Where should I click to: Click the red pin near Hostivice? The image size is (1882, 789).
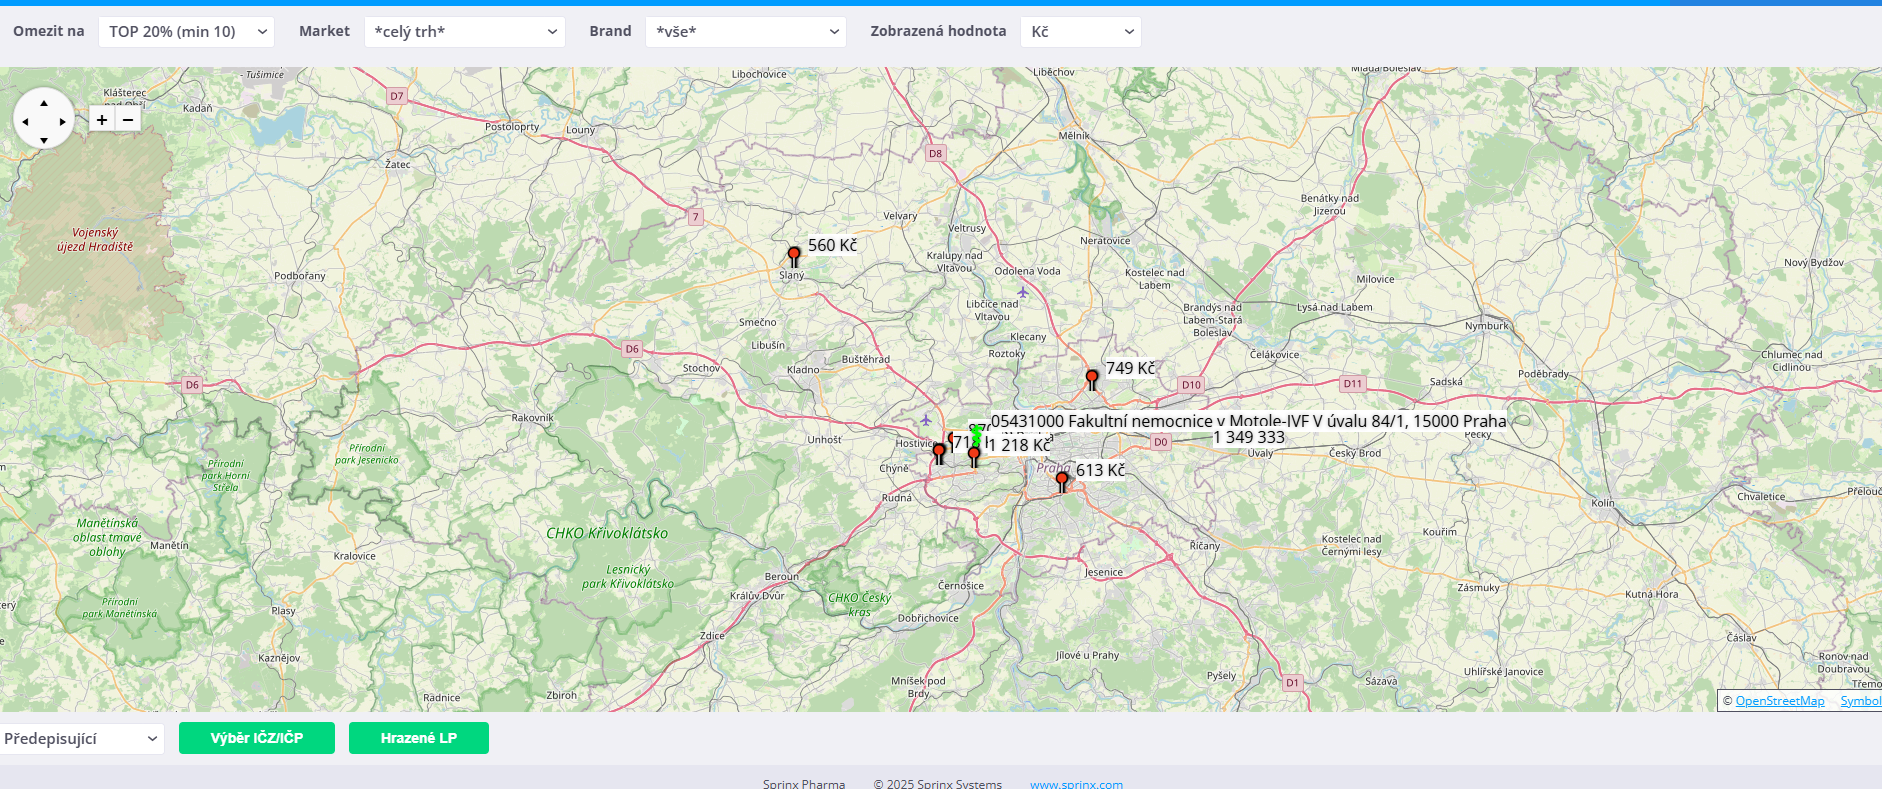coord(939,453)
